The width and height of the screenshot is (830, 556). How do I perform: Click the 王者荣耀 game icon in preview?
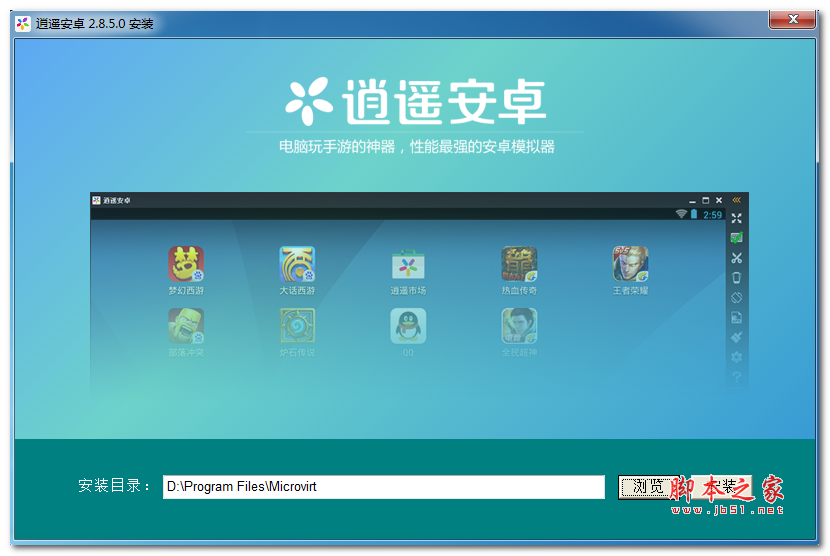(630, 264)
